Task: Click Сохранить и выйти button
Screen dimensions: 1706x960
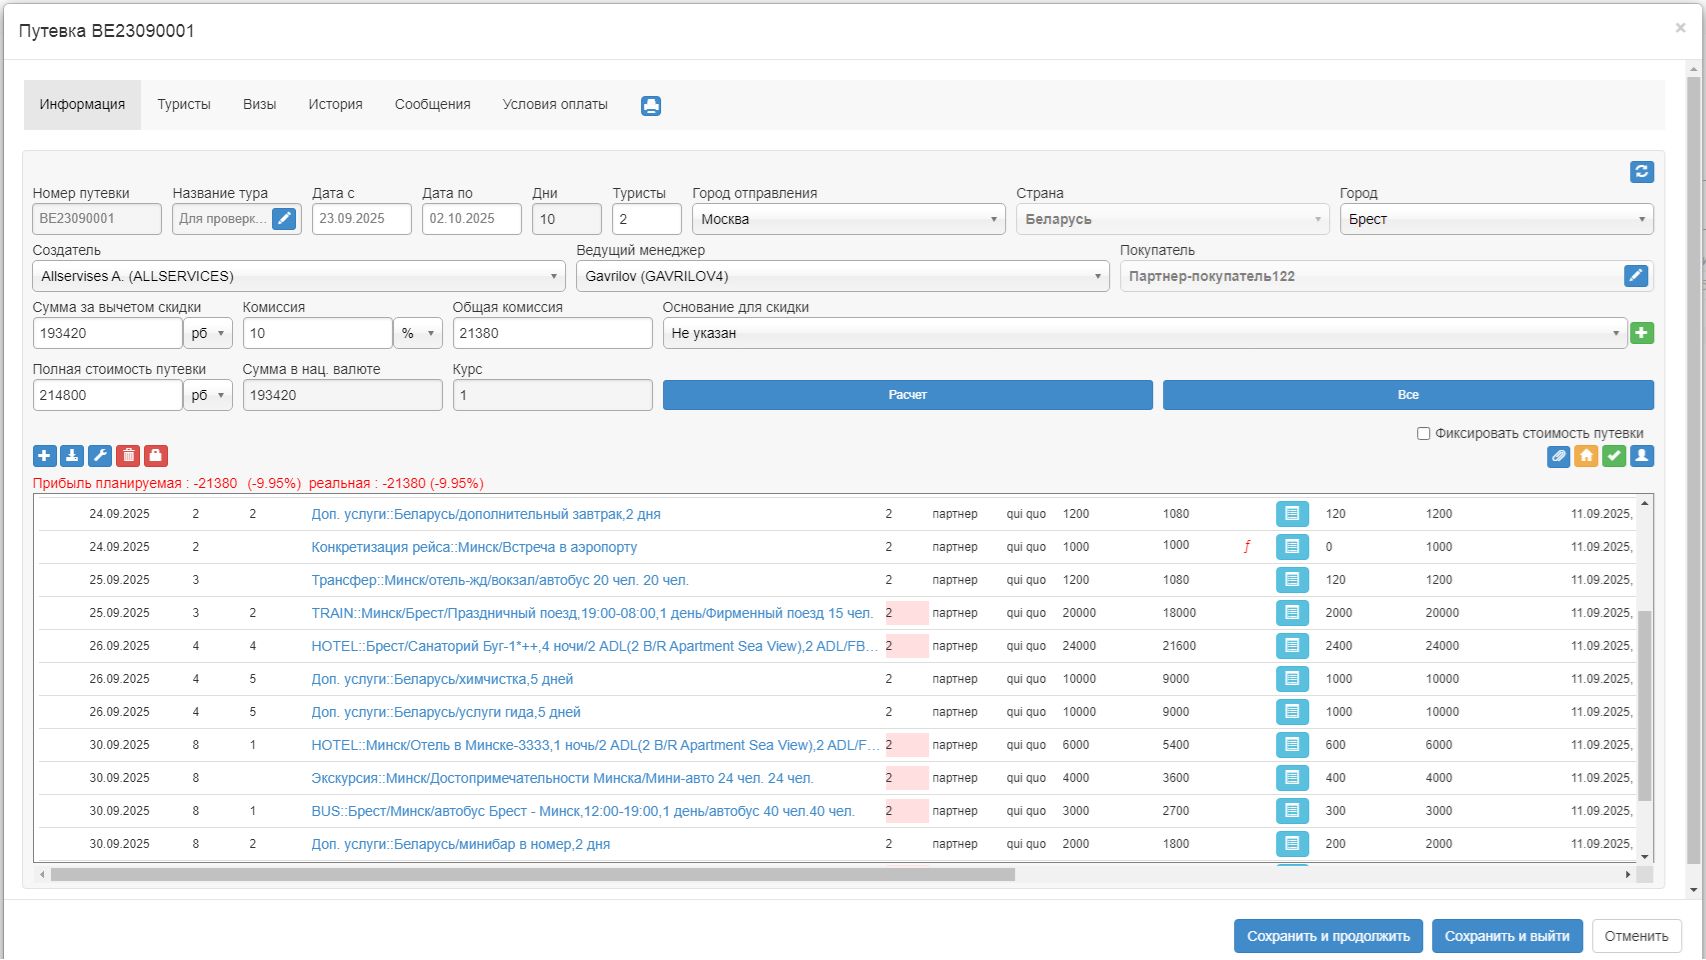Action: [x=1506, y=936]
